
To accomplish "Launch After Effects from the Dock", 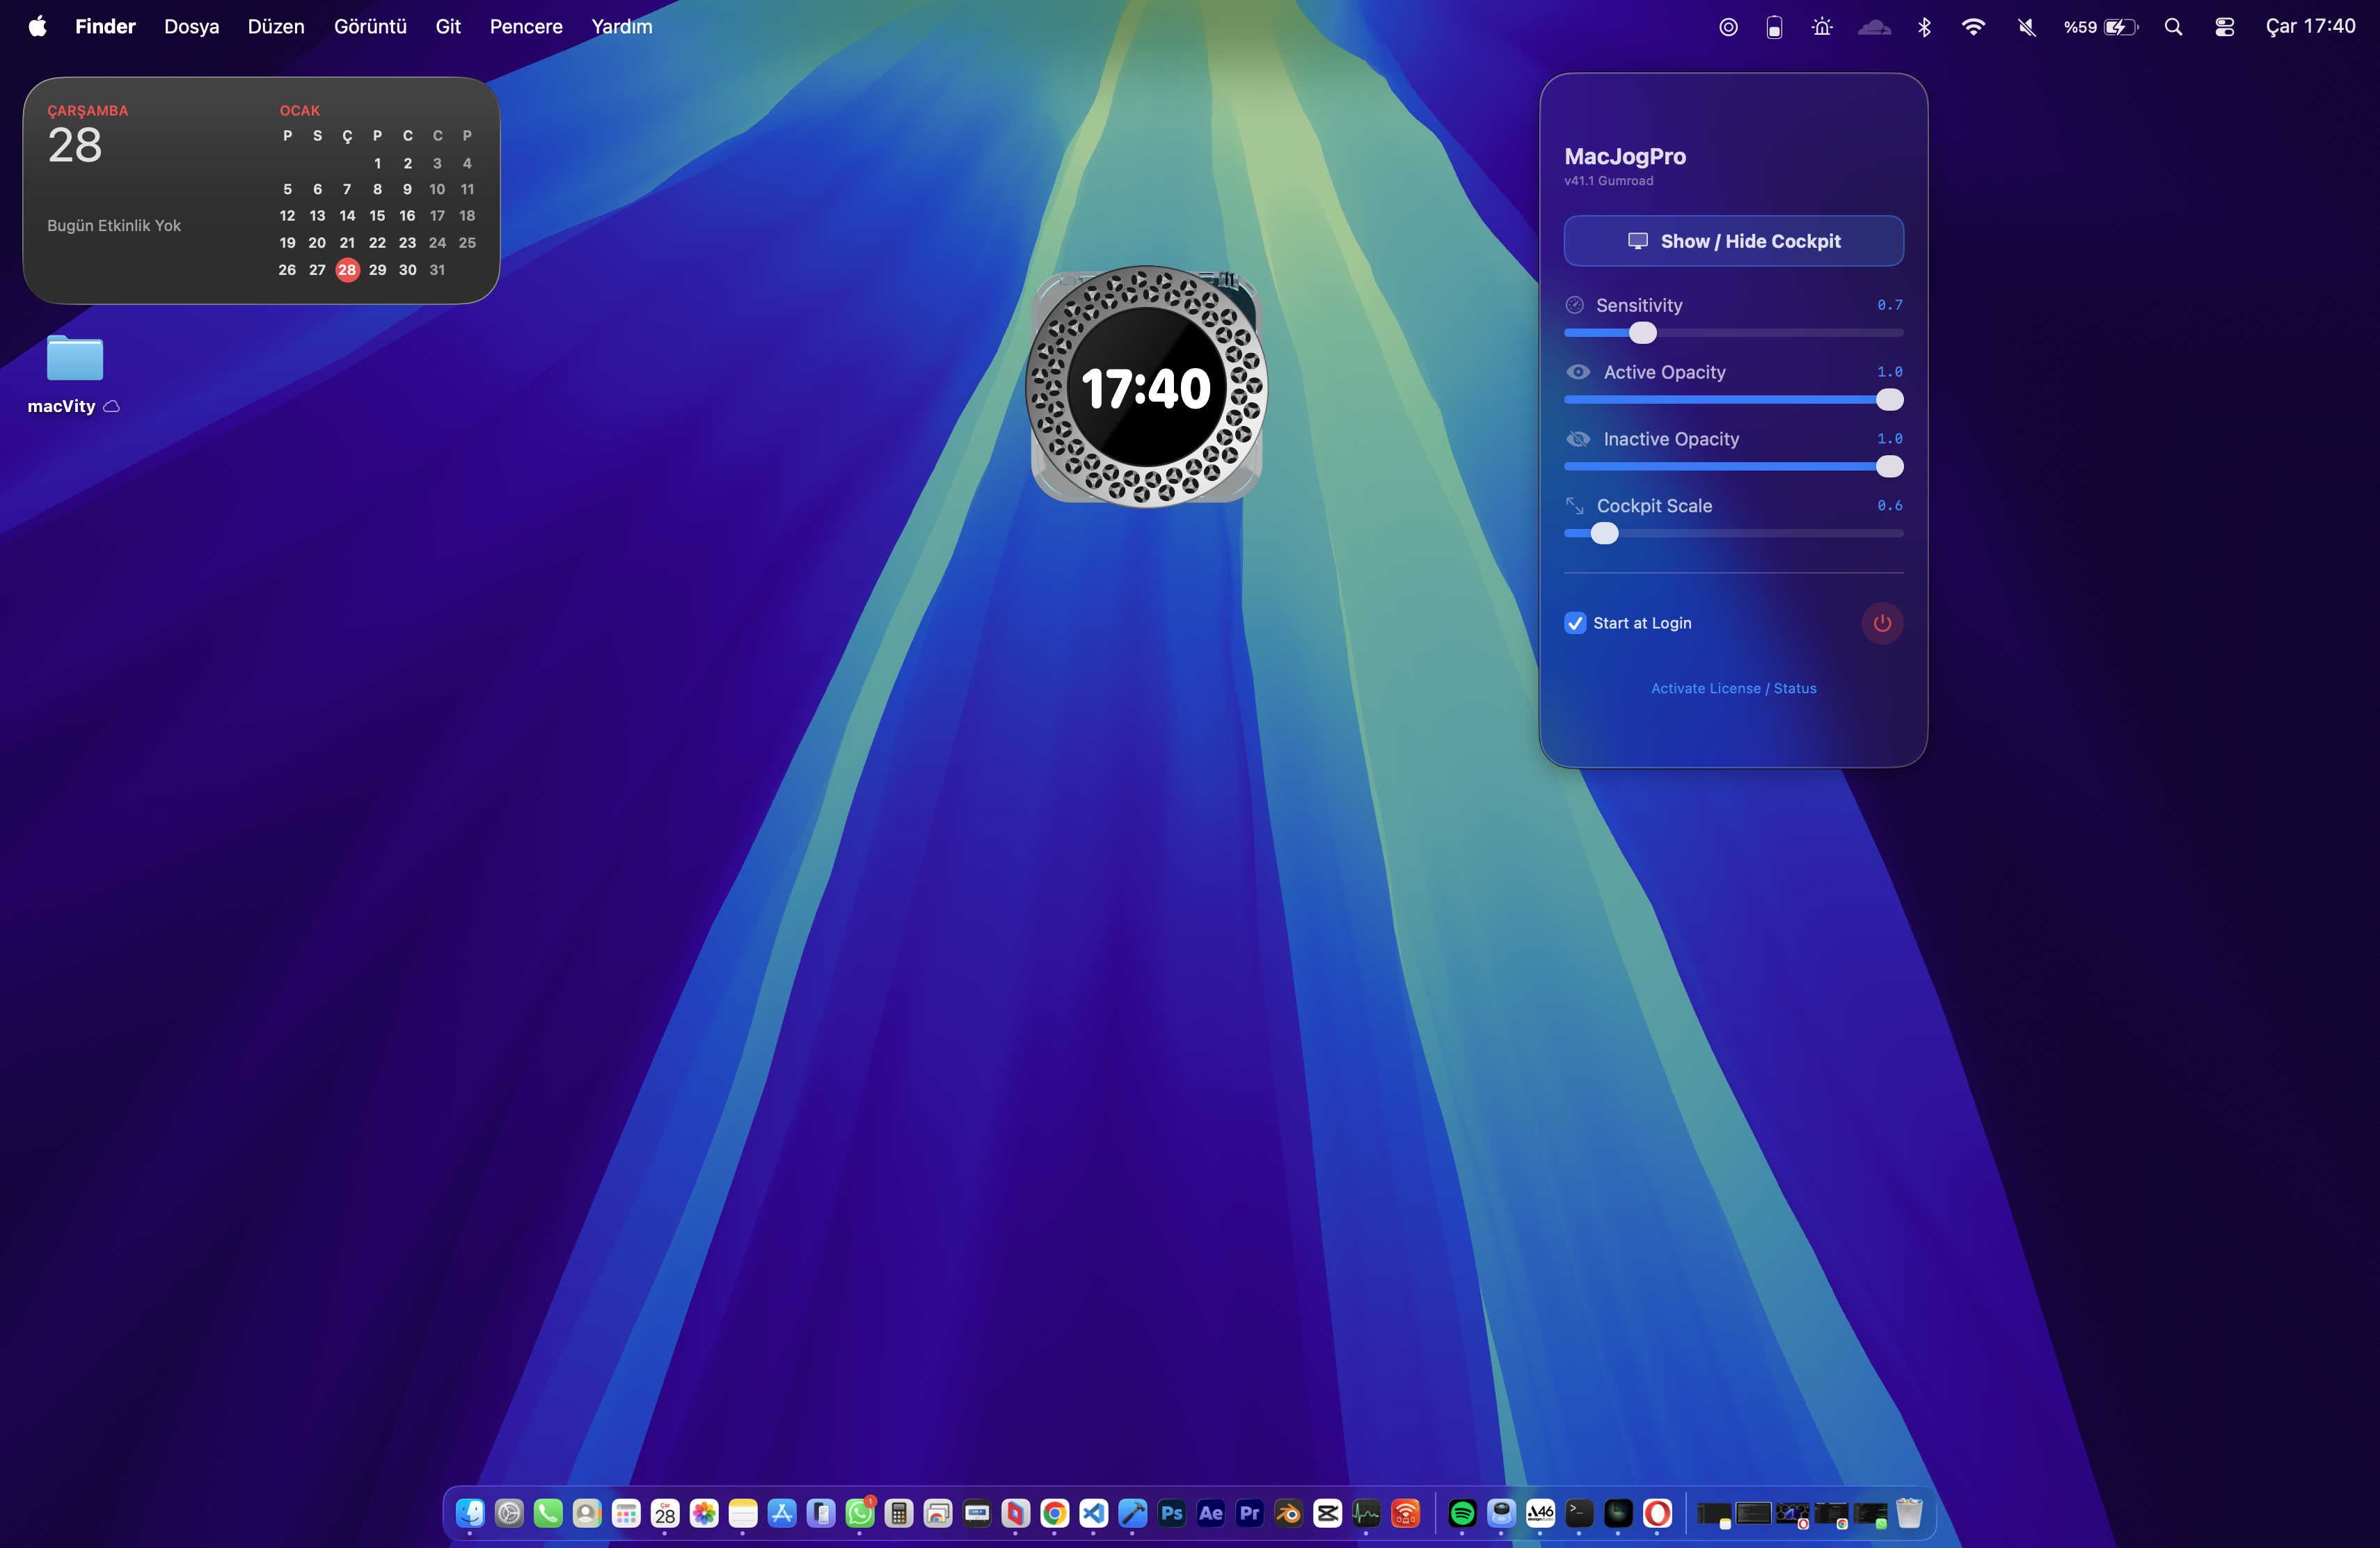I will pos(1210,1513).
